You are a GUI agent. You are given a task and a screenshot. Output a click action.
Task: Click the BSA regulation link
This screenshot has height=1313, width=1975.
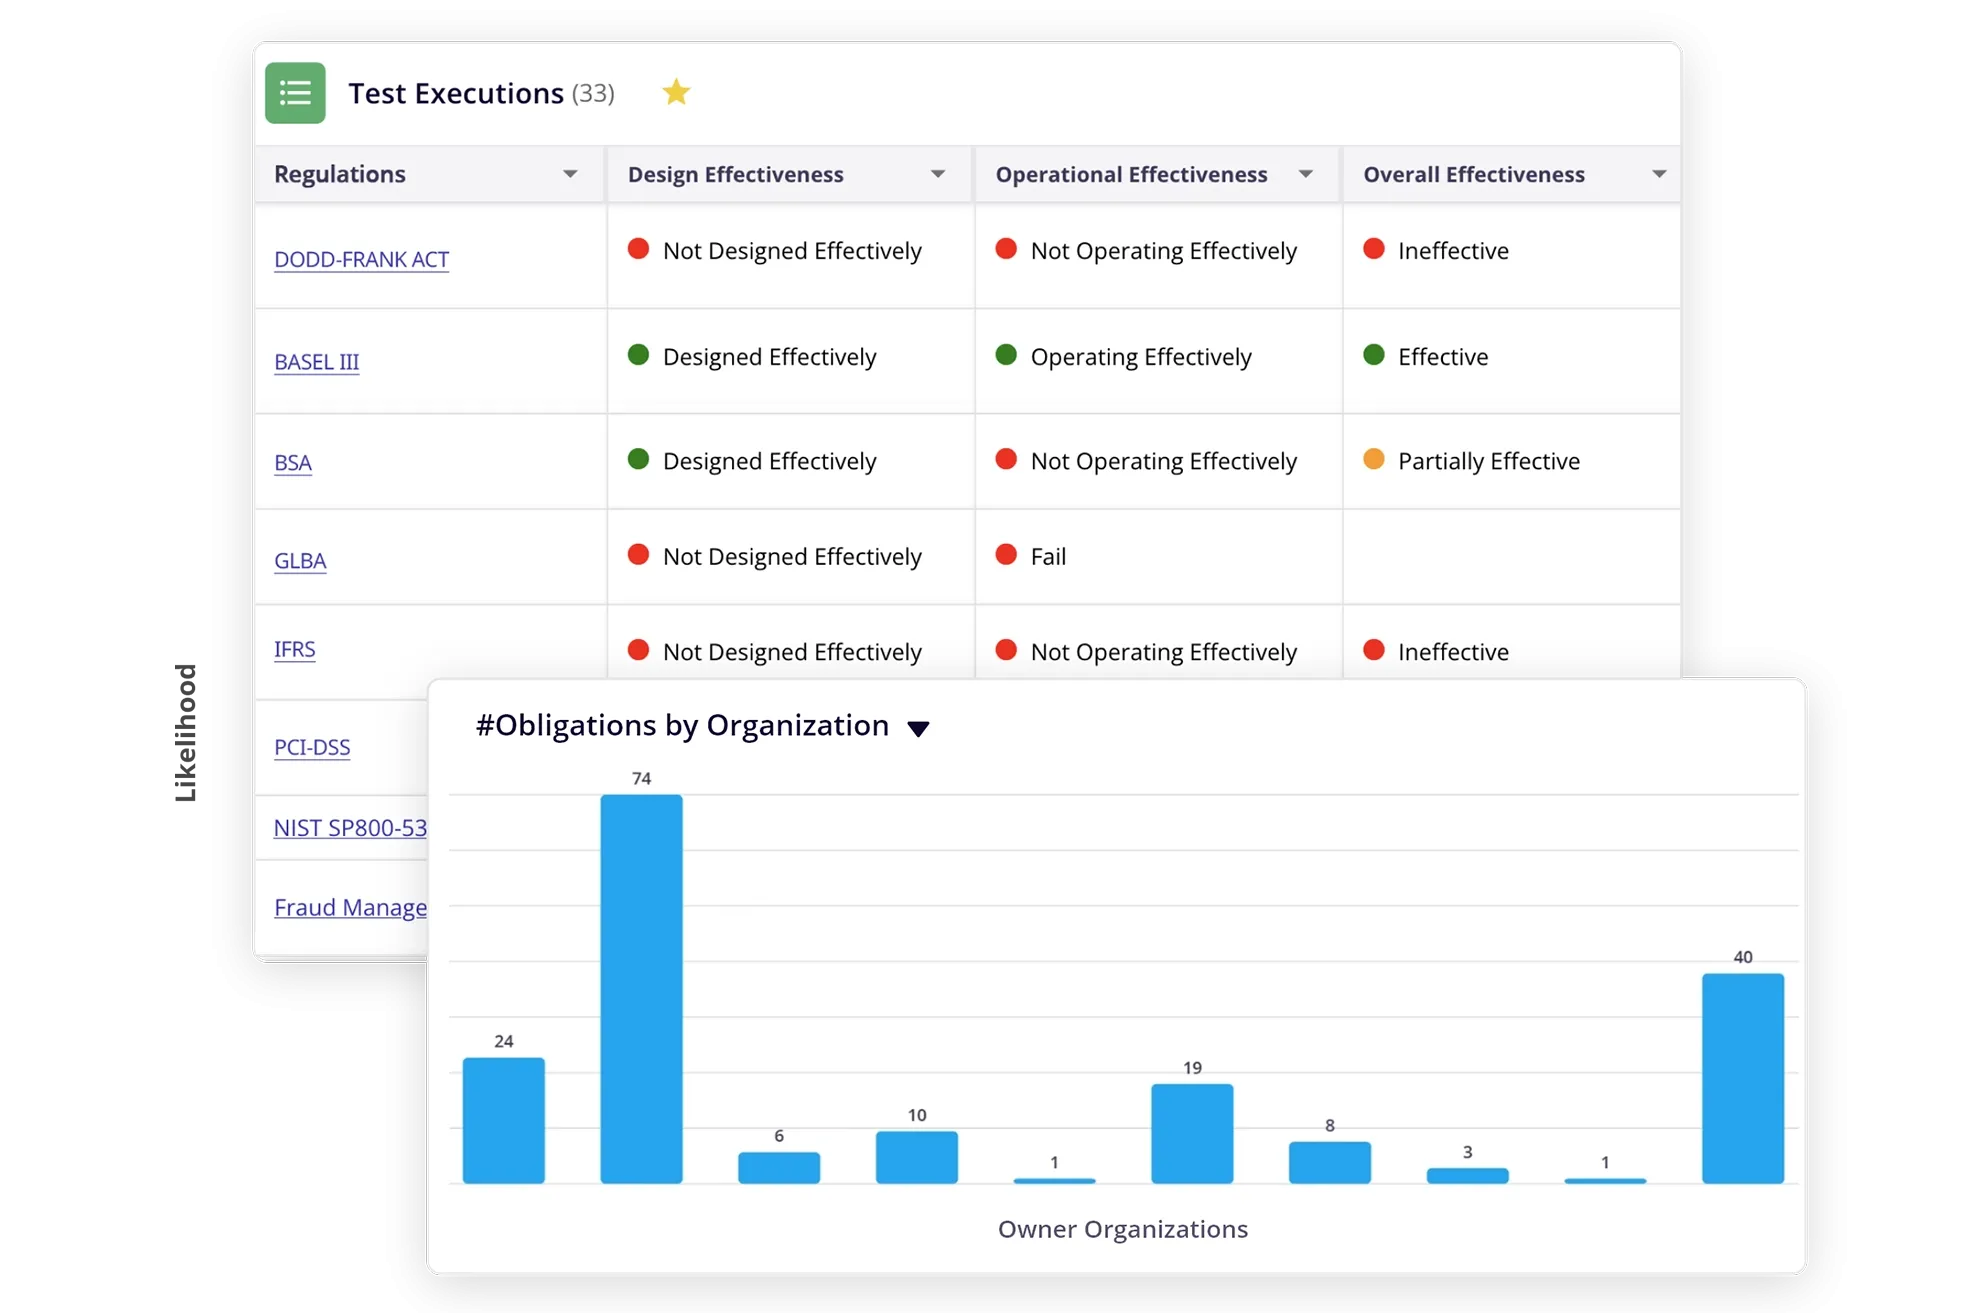[x=293, y=463]
